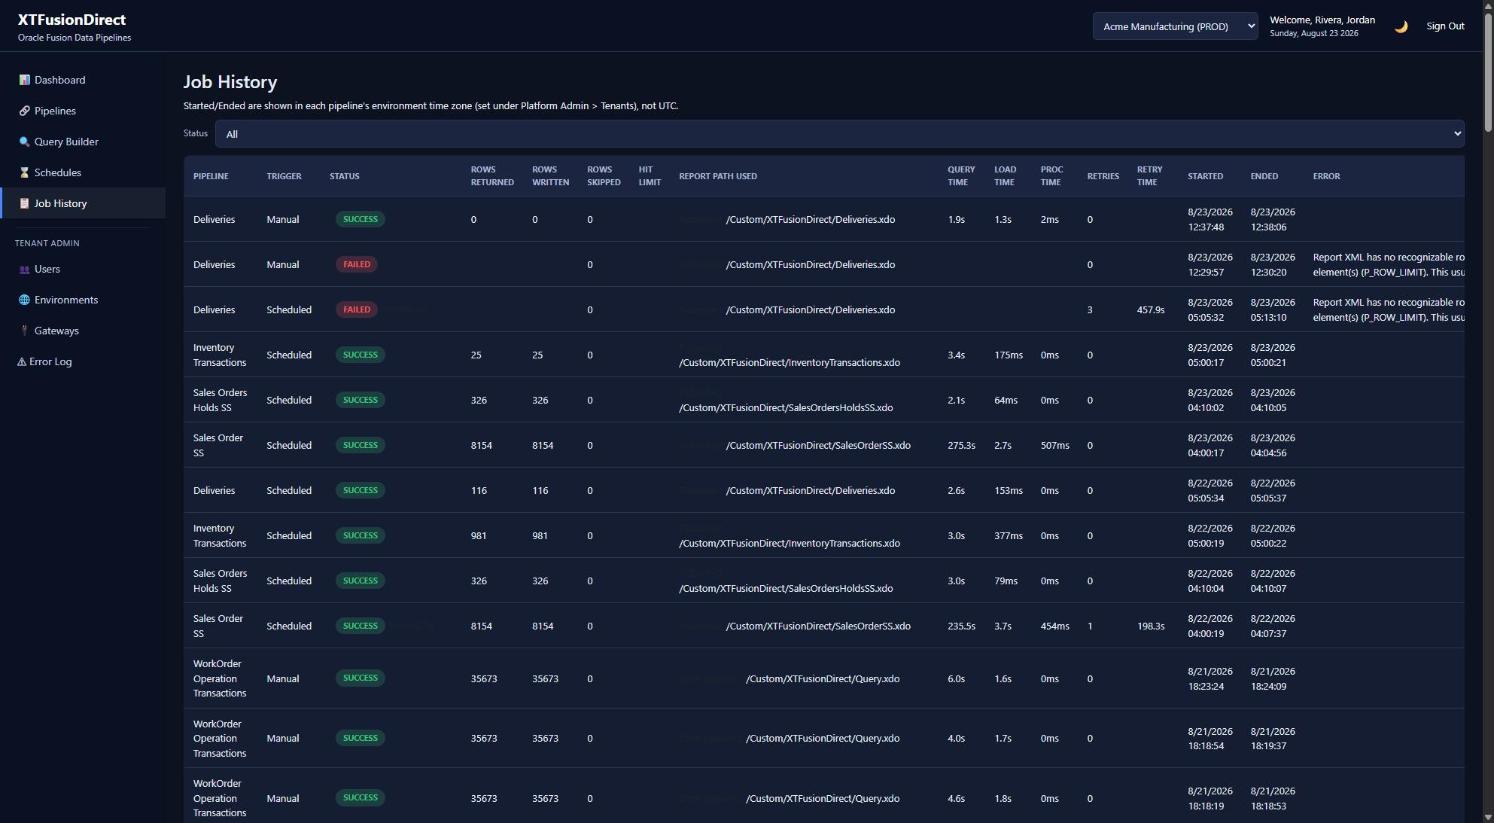Viewport: 1494px width, 823px height.
Task: Click the PIPELINE column header
Action: click(x=211, y=176)
